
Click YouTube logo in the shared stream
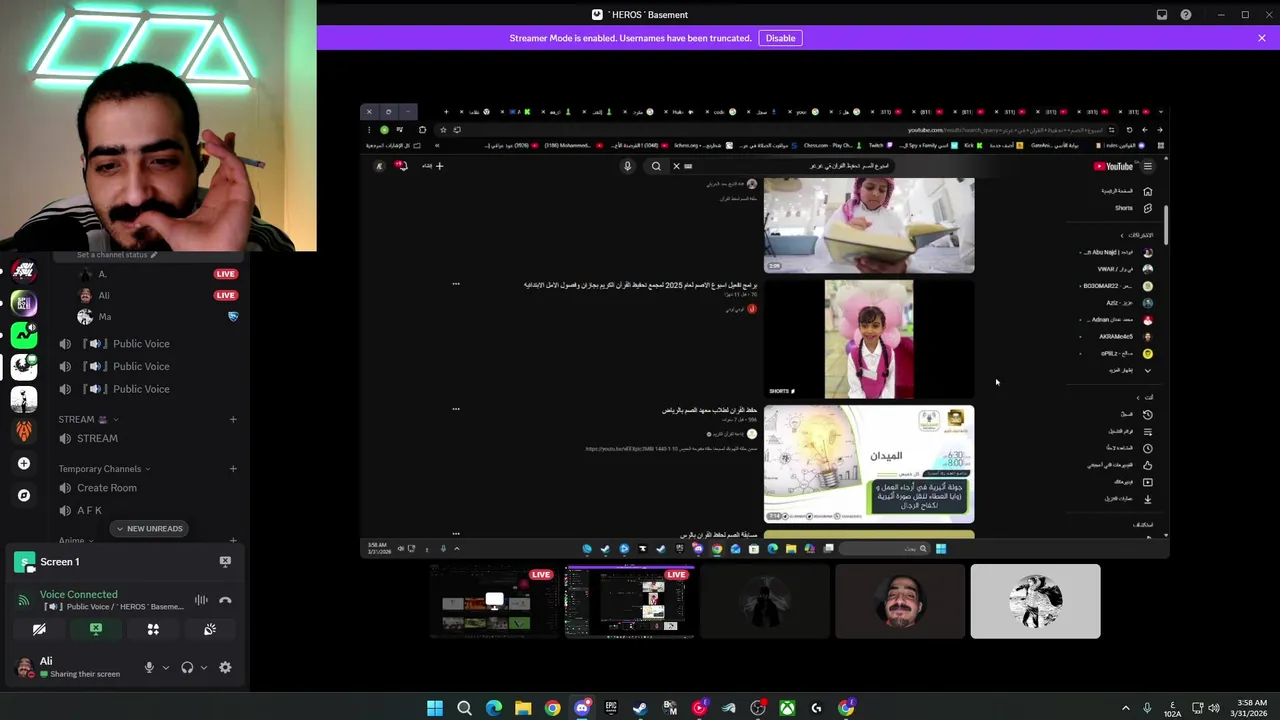tap(1113, 166)
